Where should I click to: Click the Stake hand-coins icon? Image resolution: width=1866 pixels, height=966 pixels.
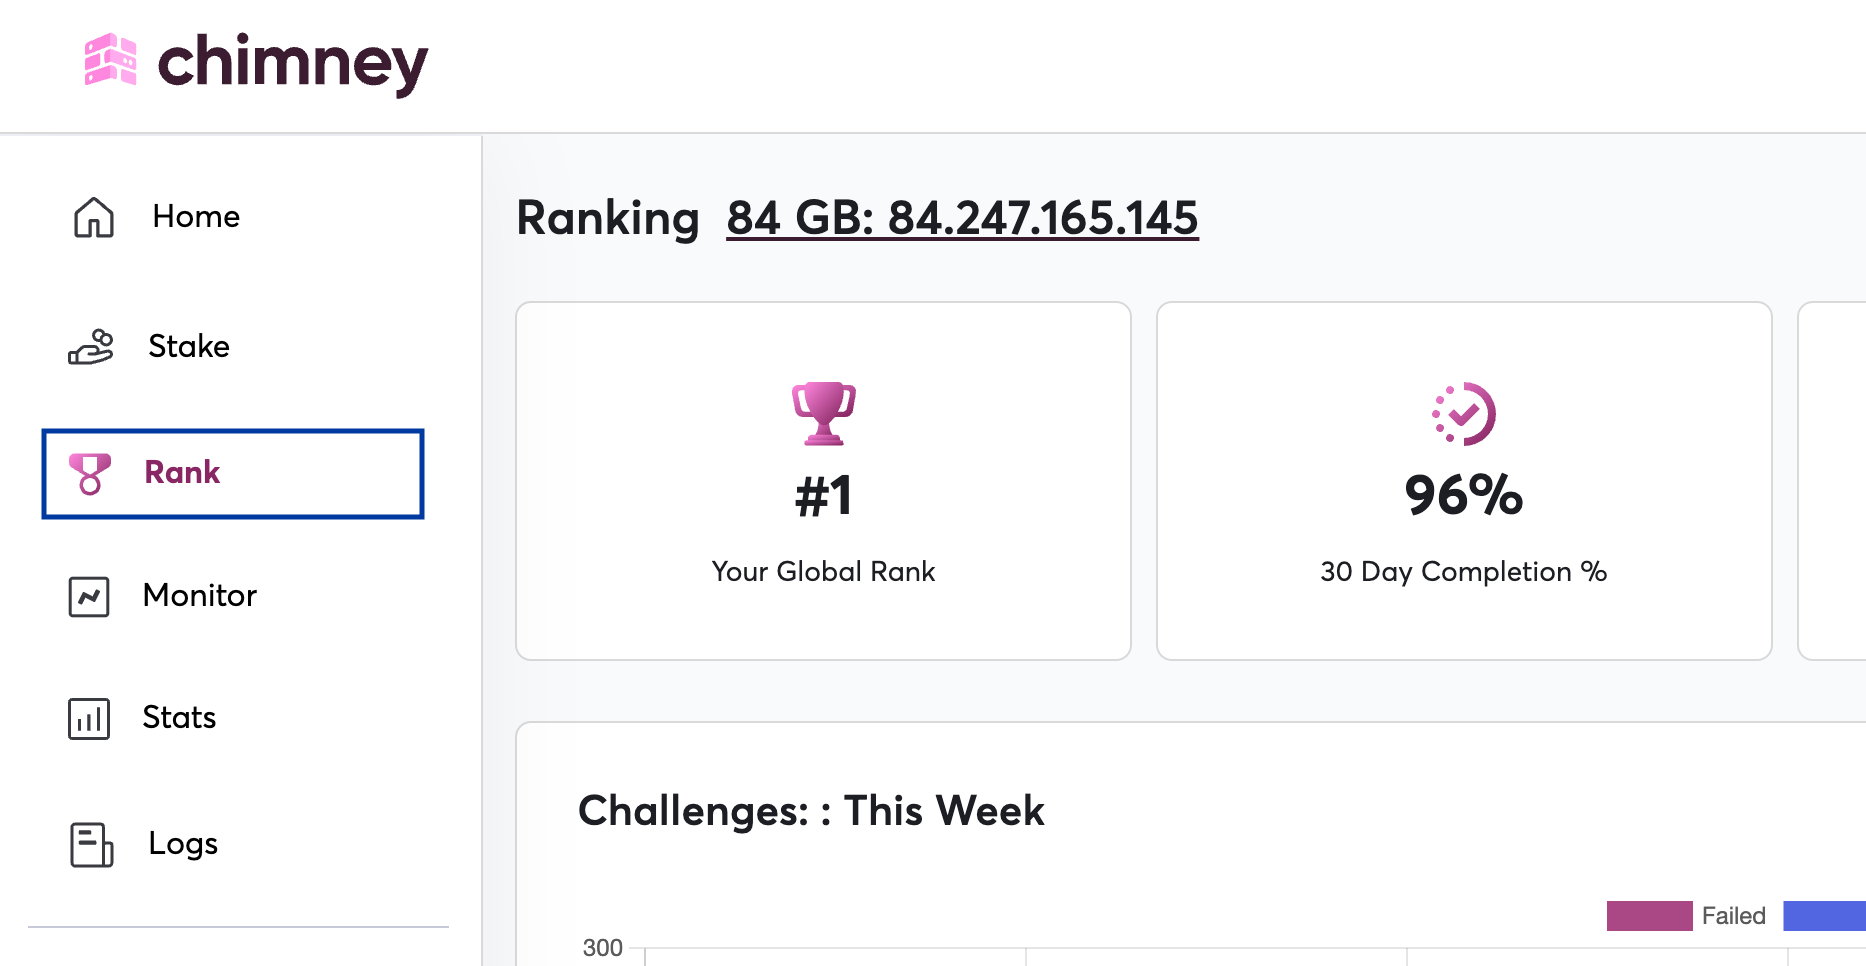(x=91, y=347)
